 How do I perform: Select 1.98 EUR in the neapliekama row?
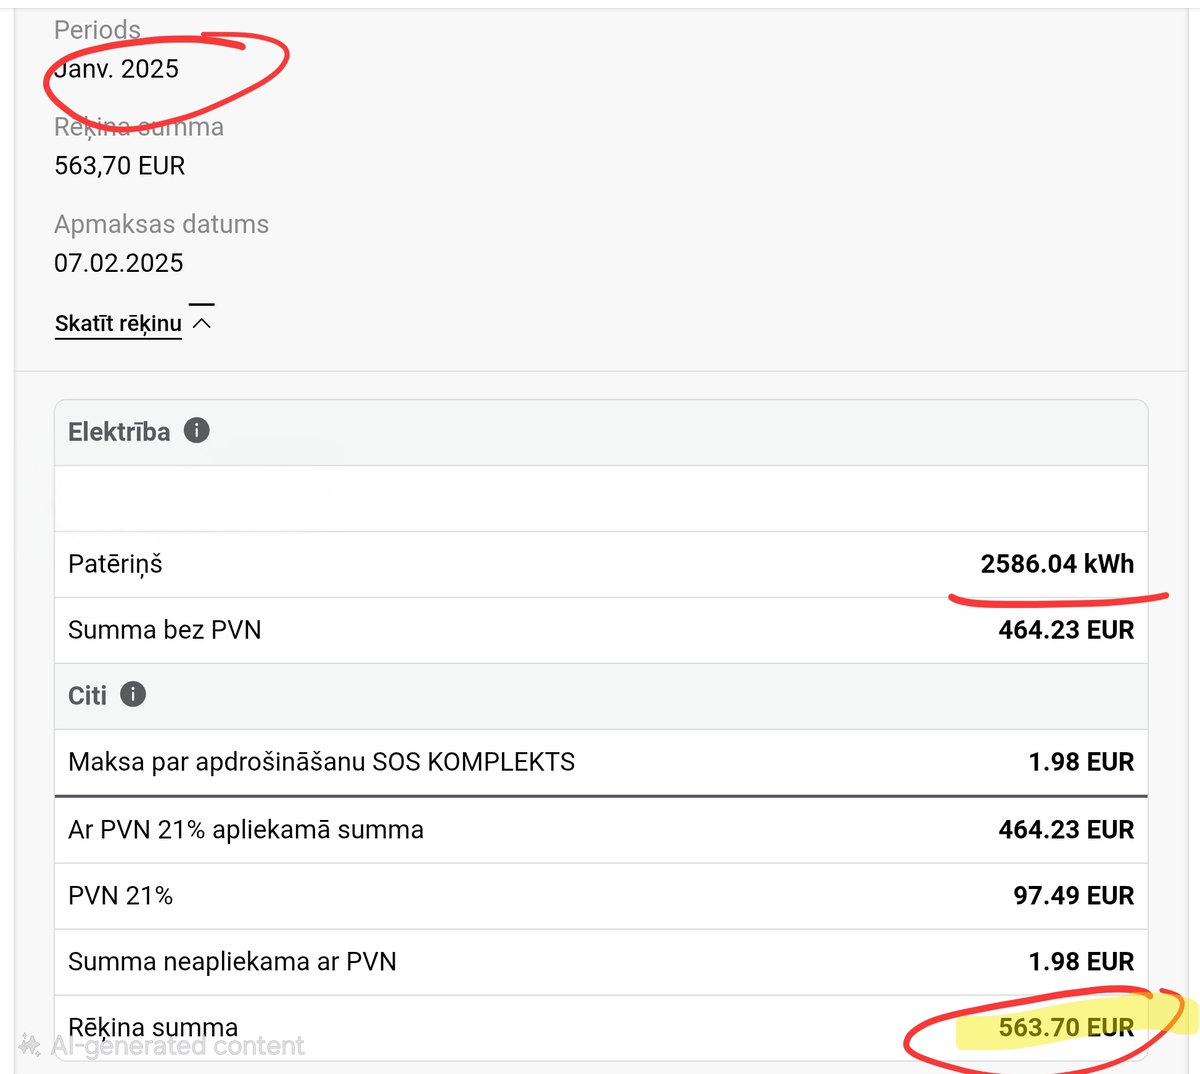(1081, 961)
